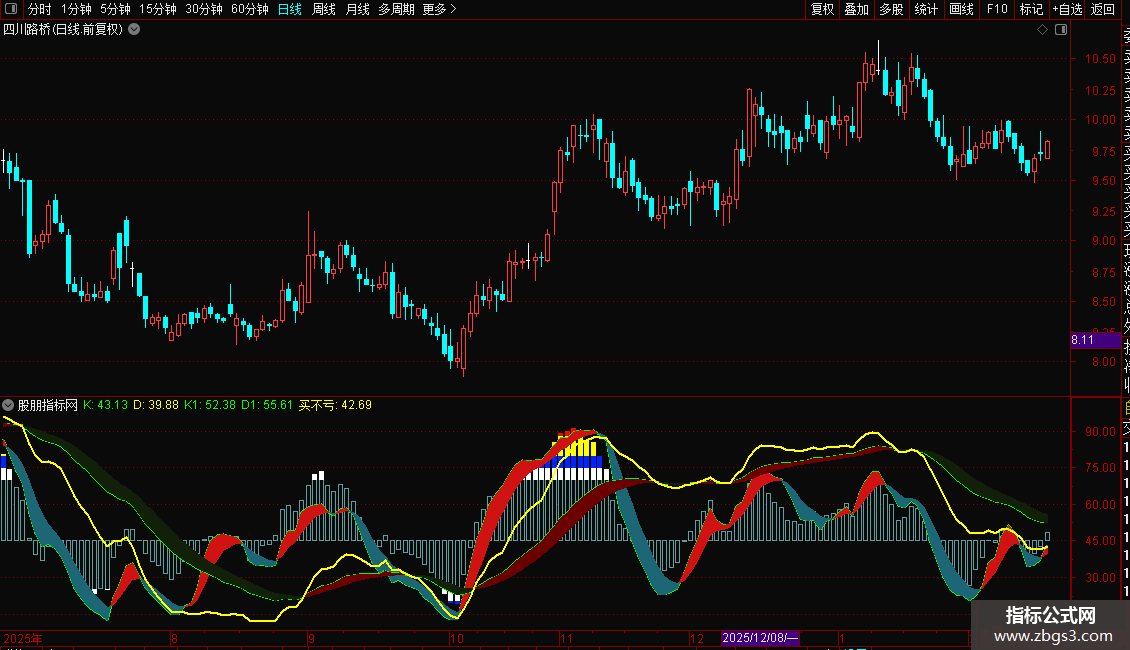Toggle the right side panel icon
This screenshot has height=650, width=1130.
(1061, 30)
